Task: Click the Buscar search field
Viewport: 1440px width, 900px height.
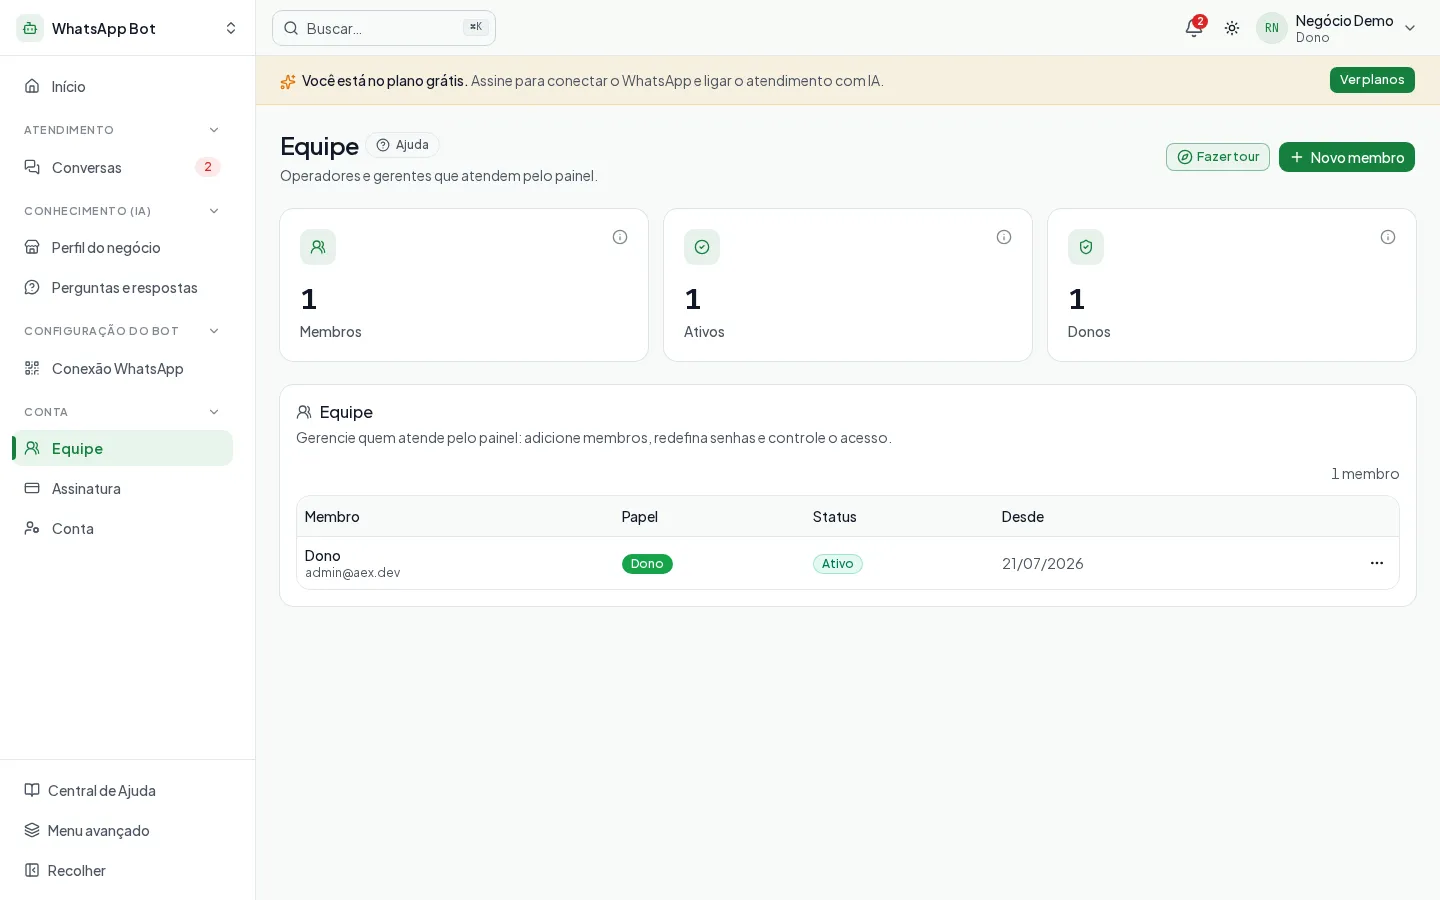Action: pyautogui.click(x=384, y=28)
